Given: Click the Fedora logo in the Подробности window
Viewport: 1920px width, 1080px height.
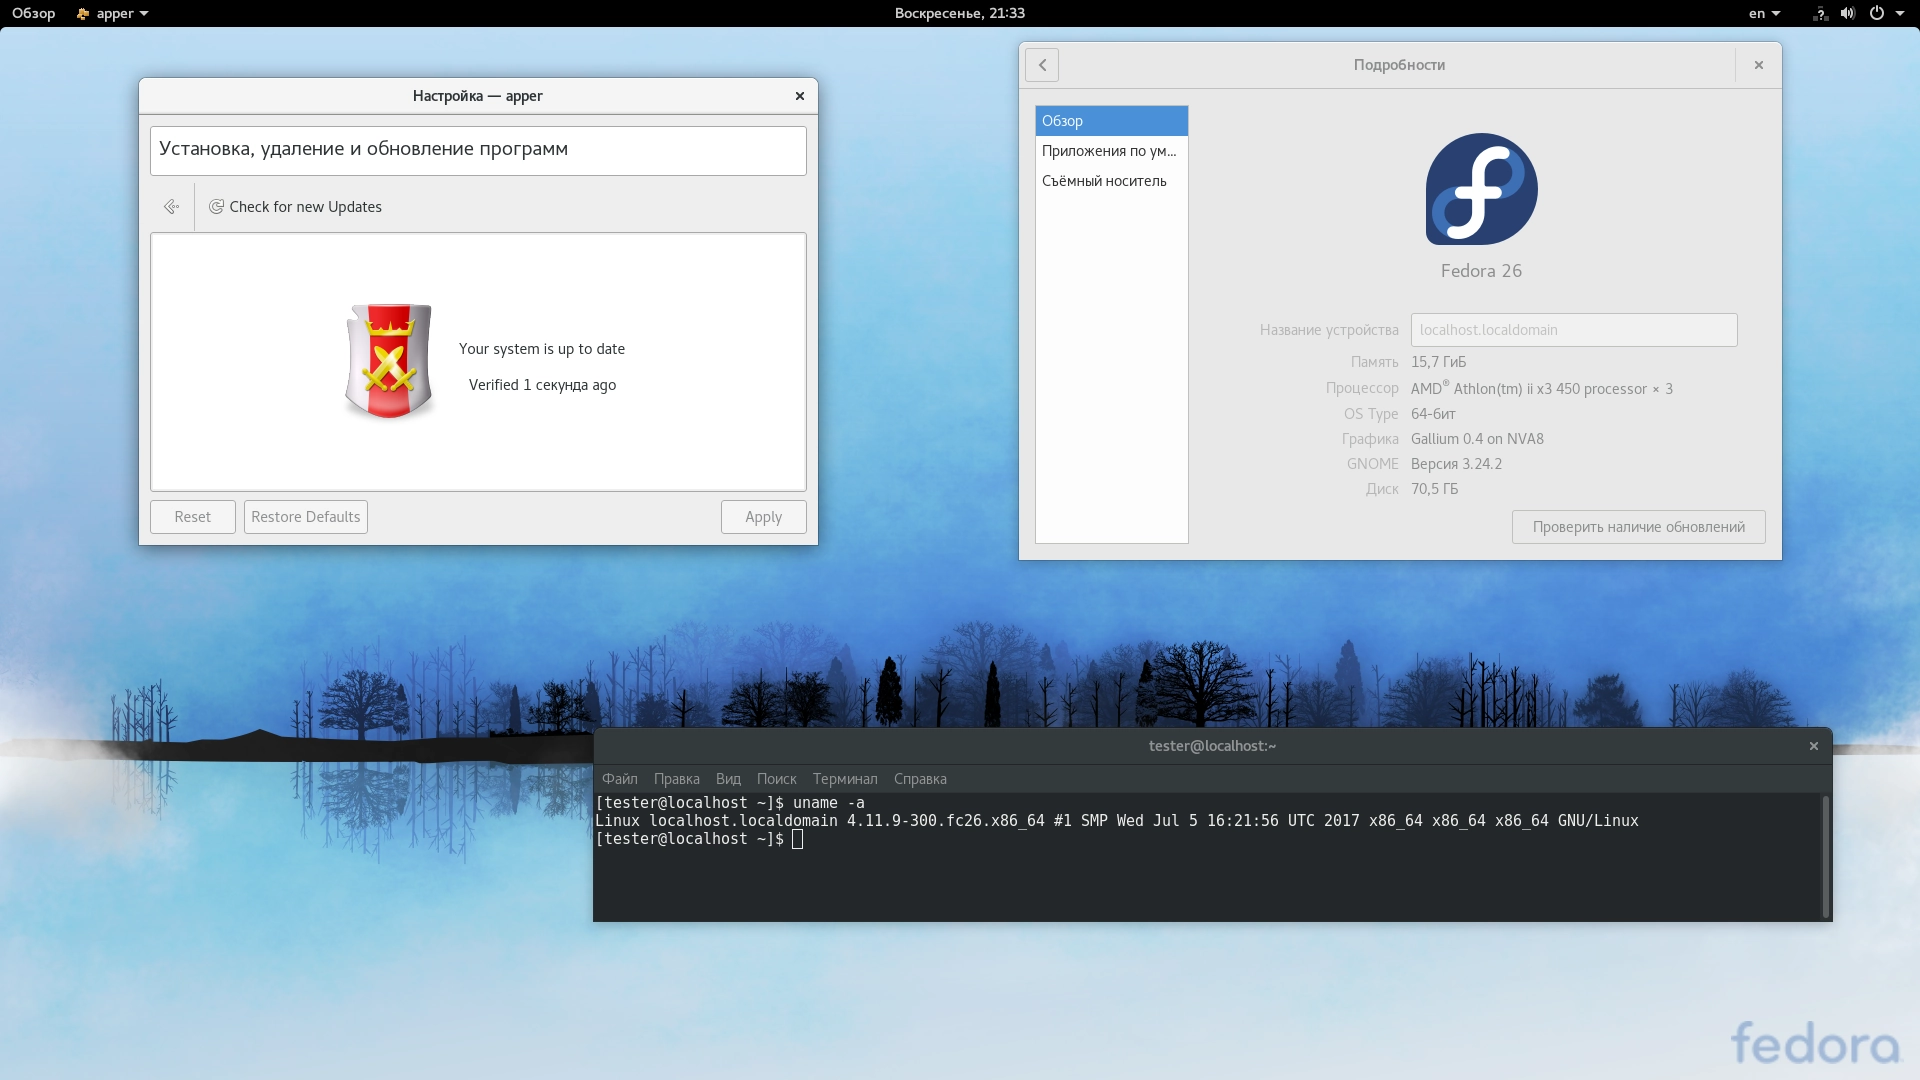Looking at the screenshot, I should coord(1482,189).
